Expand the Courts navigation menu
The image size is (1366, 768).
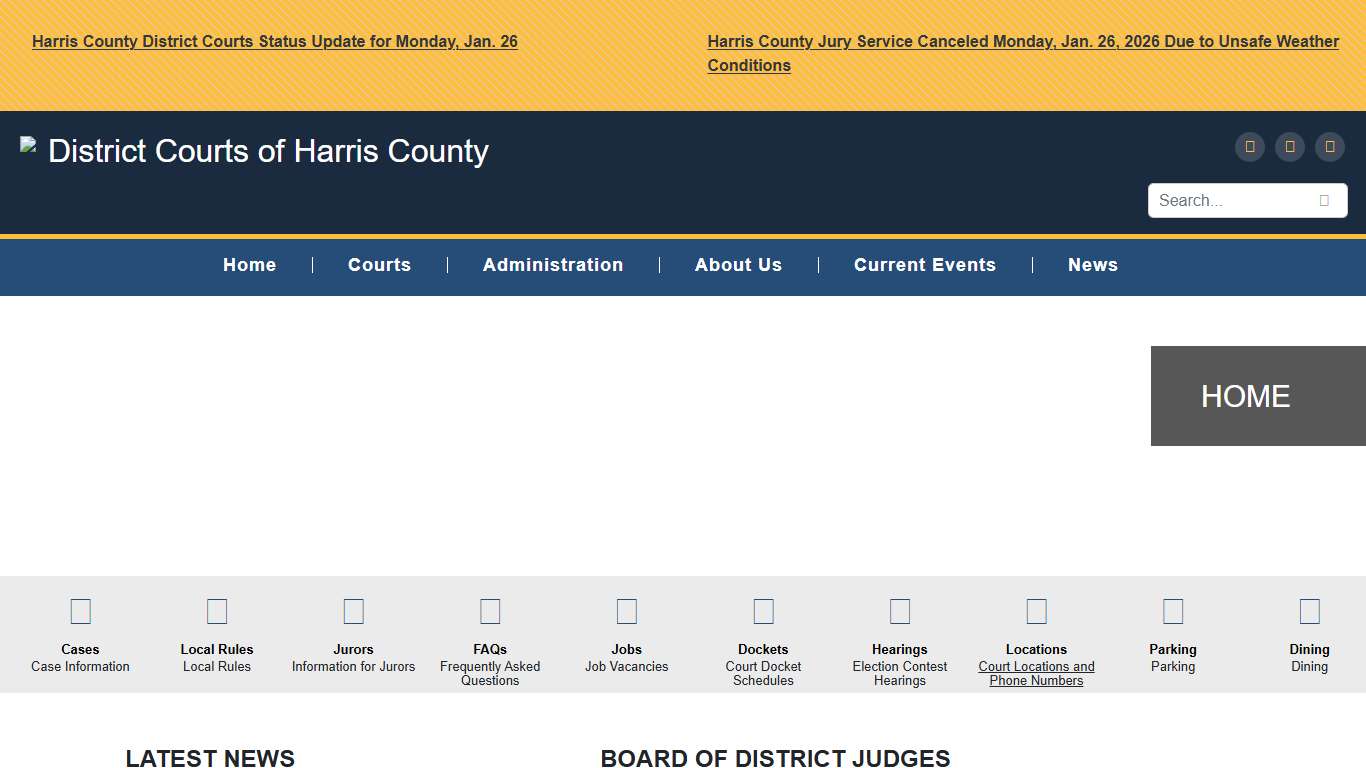pos(379,265)
